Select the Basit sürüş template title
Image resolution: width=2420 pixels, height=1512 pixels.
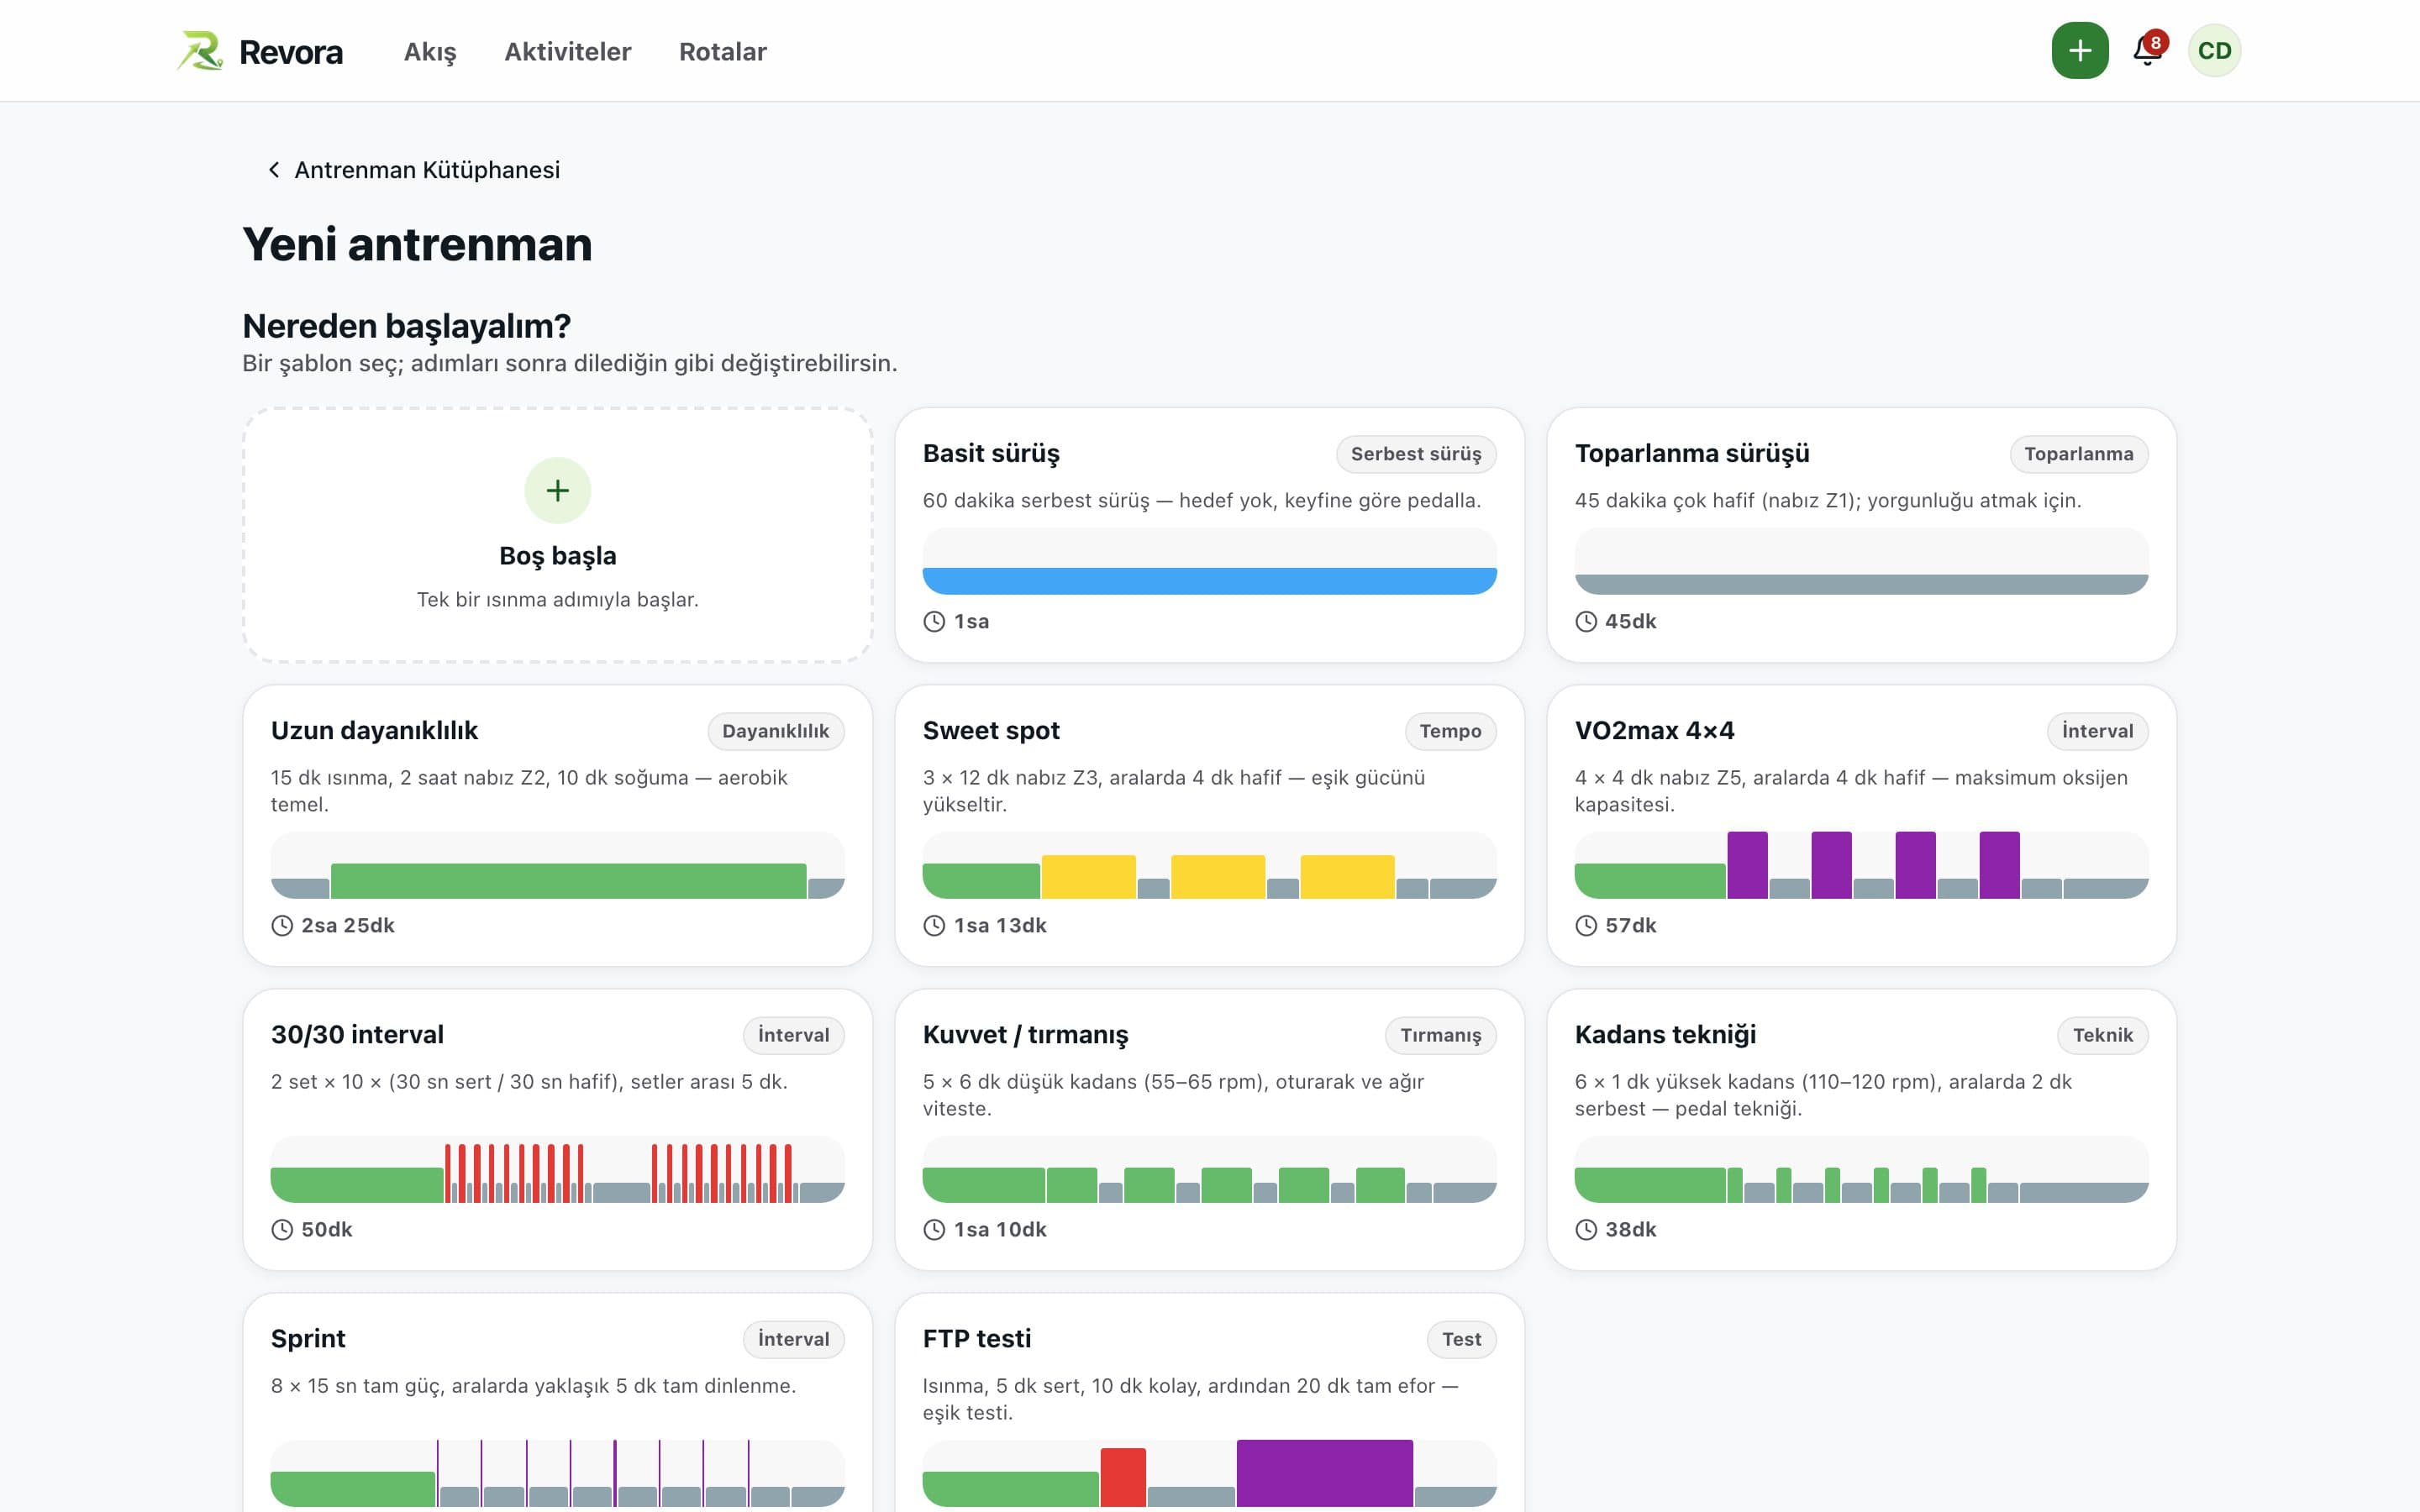(x=991, y=453)
